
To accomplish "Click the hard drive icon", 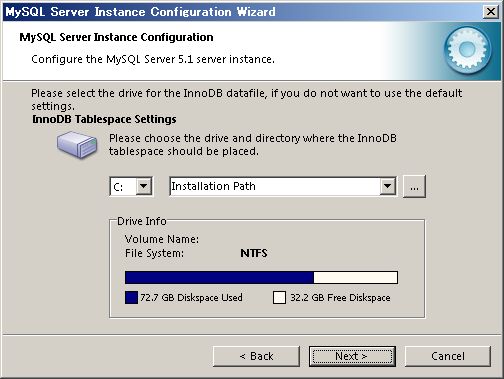I will tap(77, 145).
